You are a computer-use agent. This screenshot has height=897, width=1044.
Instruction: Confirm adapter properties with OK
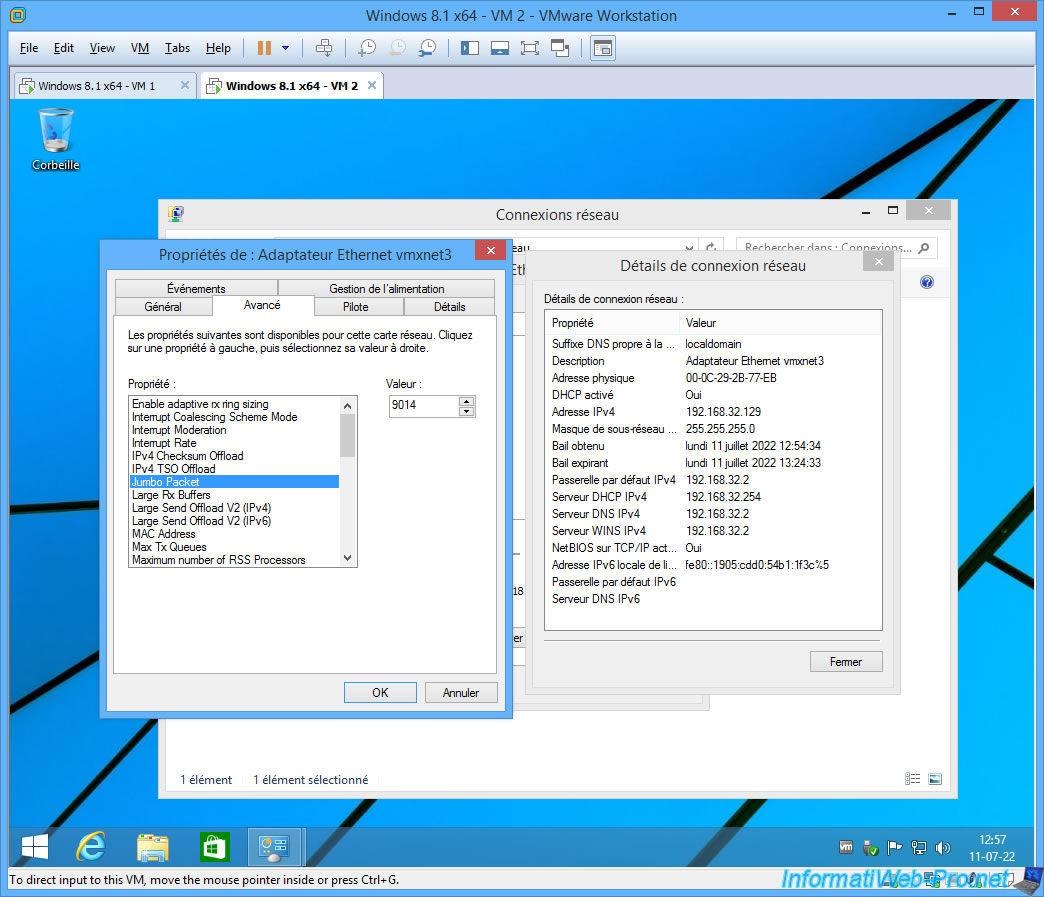[x=380, y=693]
